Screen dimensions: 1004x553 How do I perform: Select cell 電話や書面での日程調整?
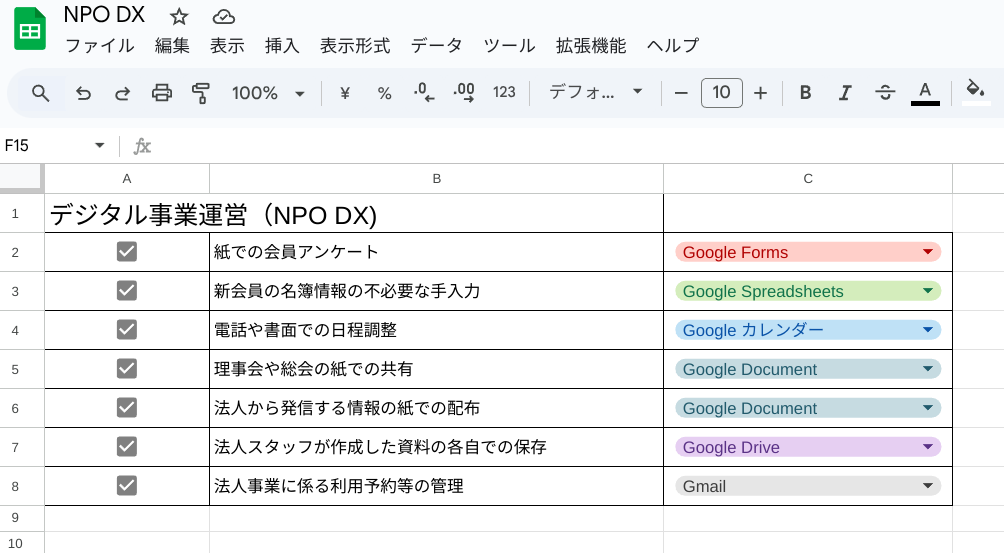[437, 330]
